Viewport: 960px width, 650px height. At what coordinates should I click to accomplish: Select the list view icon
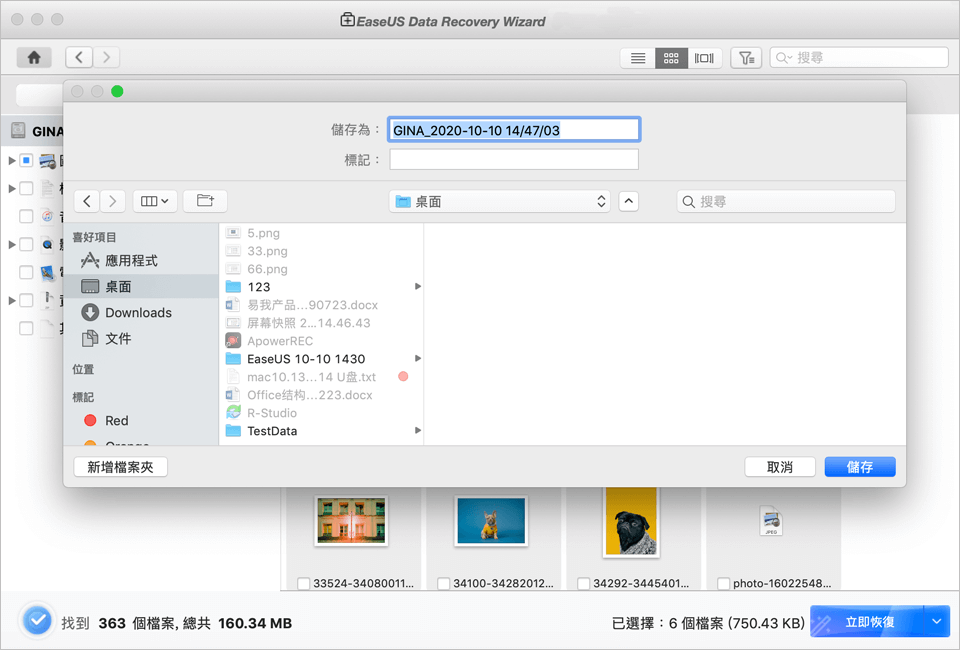637,57
